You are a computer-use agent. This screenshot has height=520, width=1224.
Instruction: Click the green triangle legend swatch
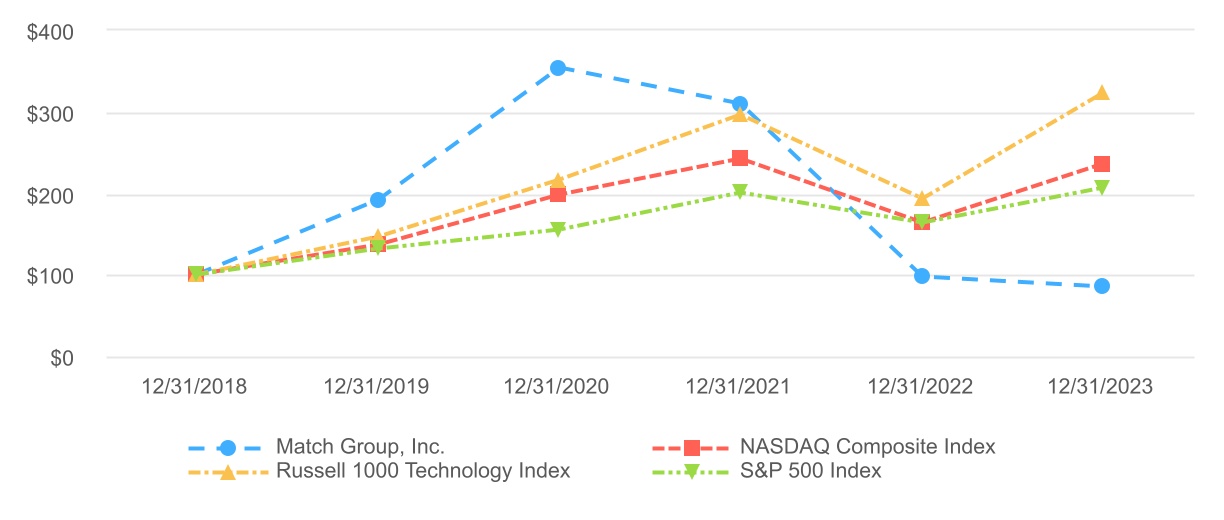point(692,472)
